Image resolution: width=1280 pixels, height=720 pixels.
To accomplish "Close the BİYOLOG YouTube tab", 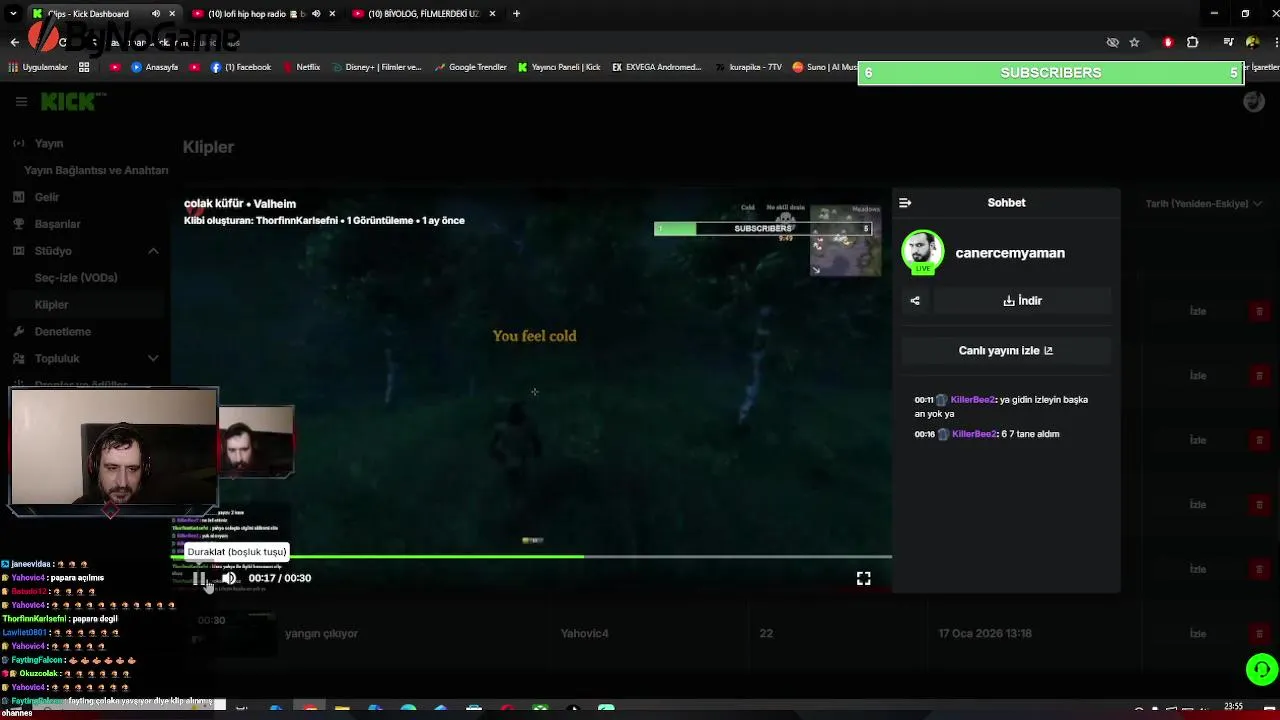I will click(x=492, y=14).
